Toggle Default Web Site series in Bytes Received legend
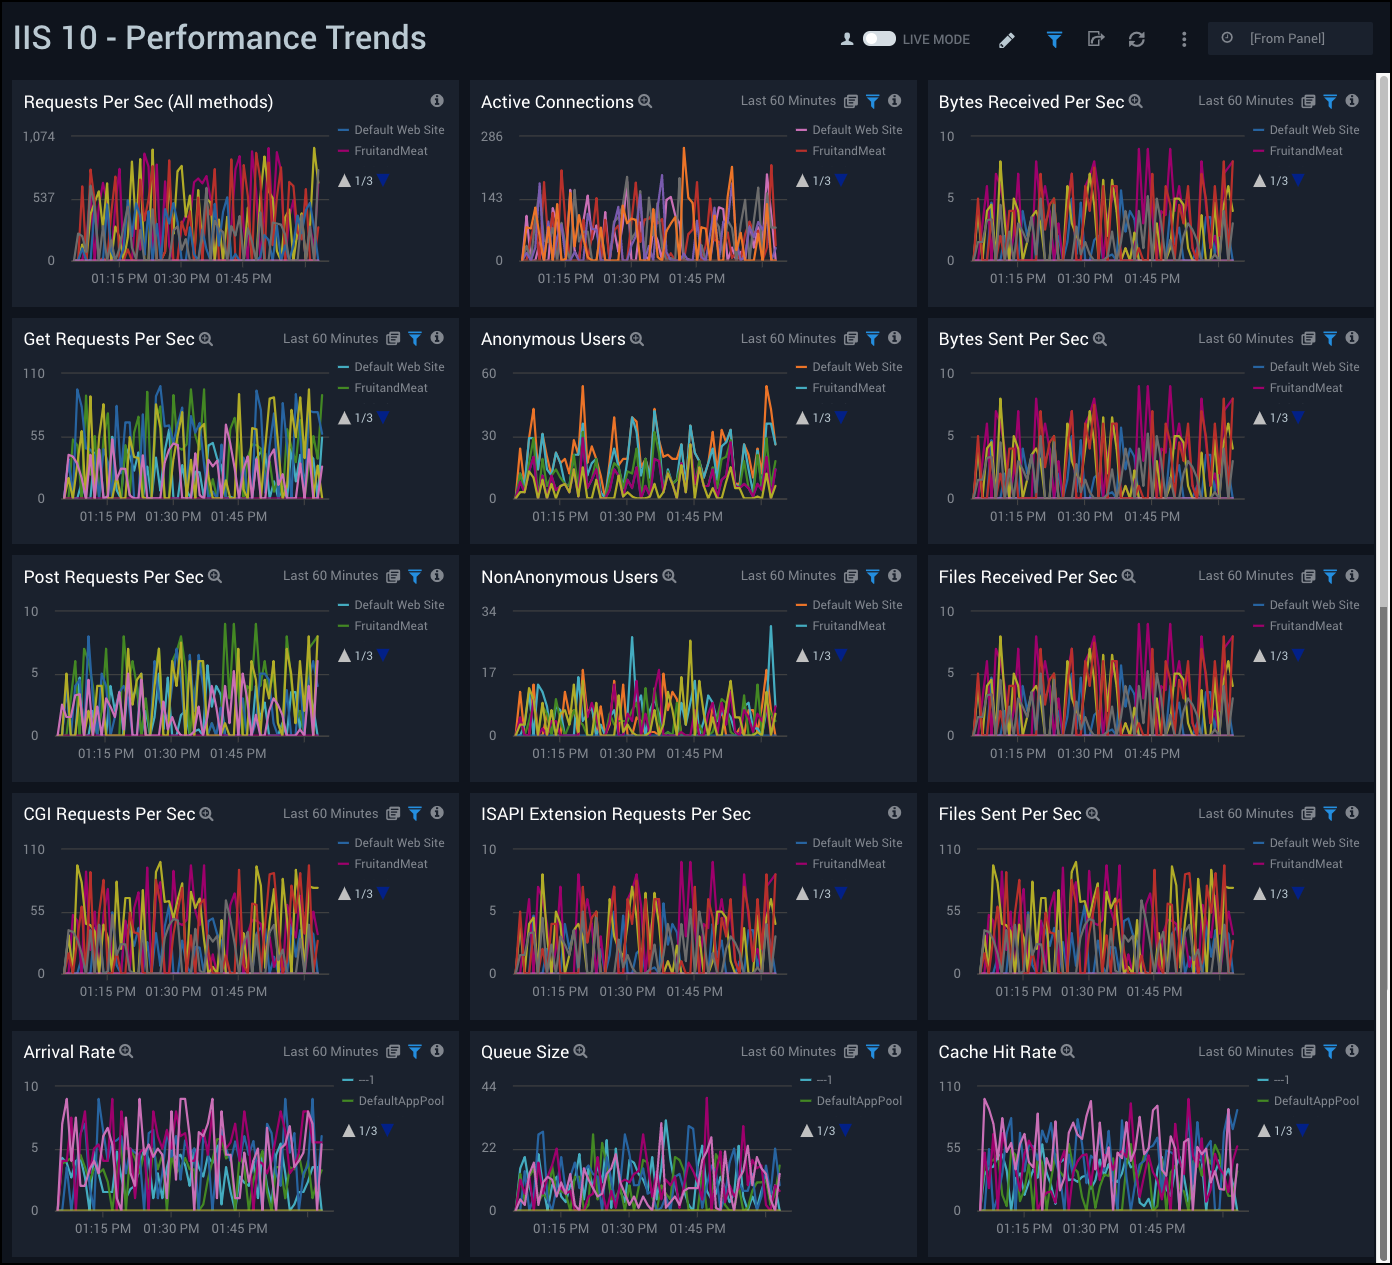 click(x=1307, y=130)
